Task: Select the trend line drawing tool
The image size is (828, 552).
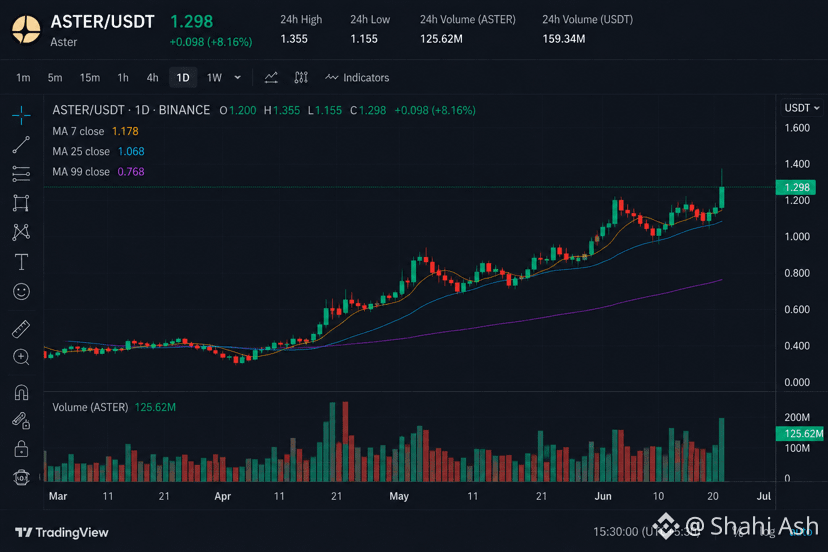Action: 21,145
